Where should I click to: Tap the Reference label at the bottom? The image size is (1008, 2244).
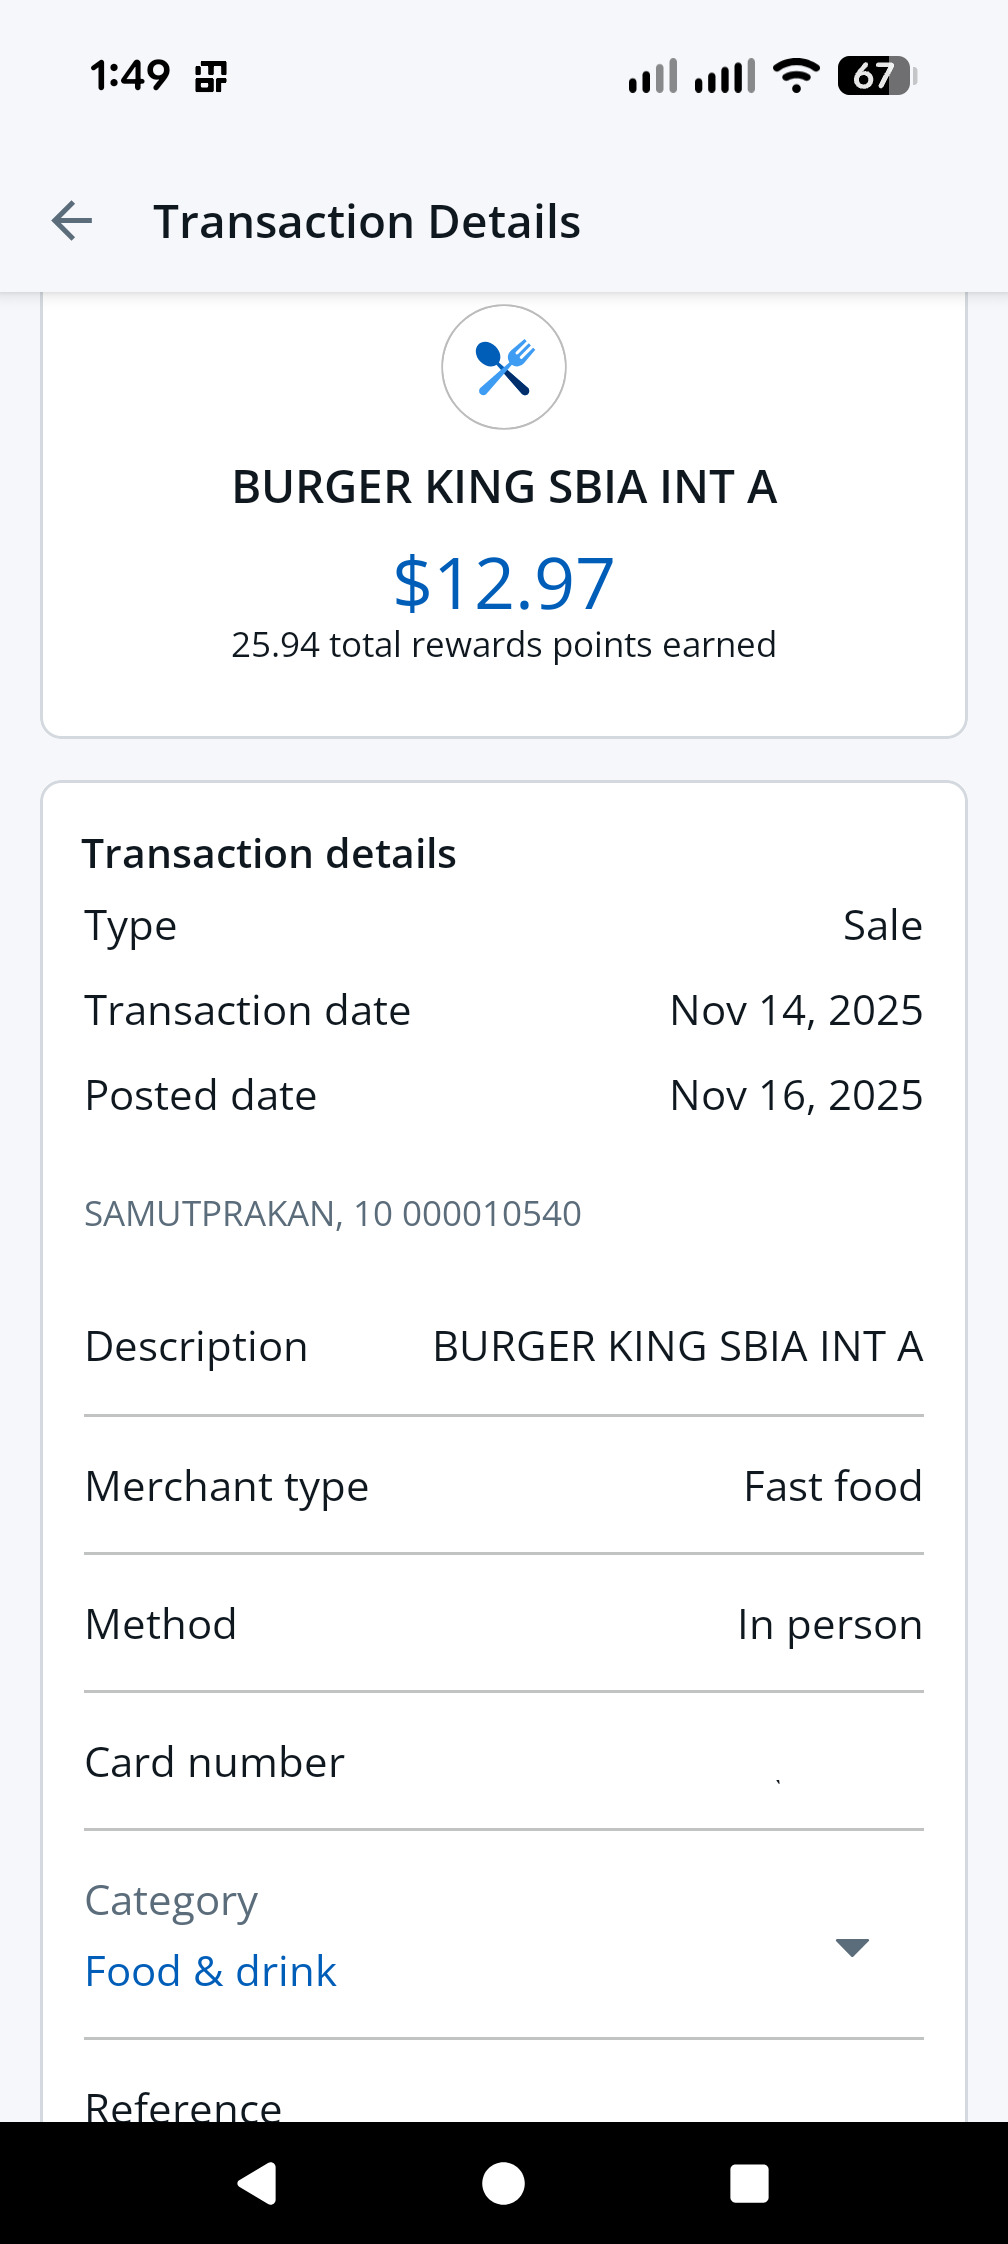click(184, 2105)
